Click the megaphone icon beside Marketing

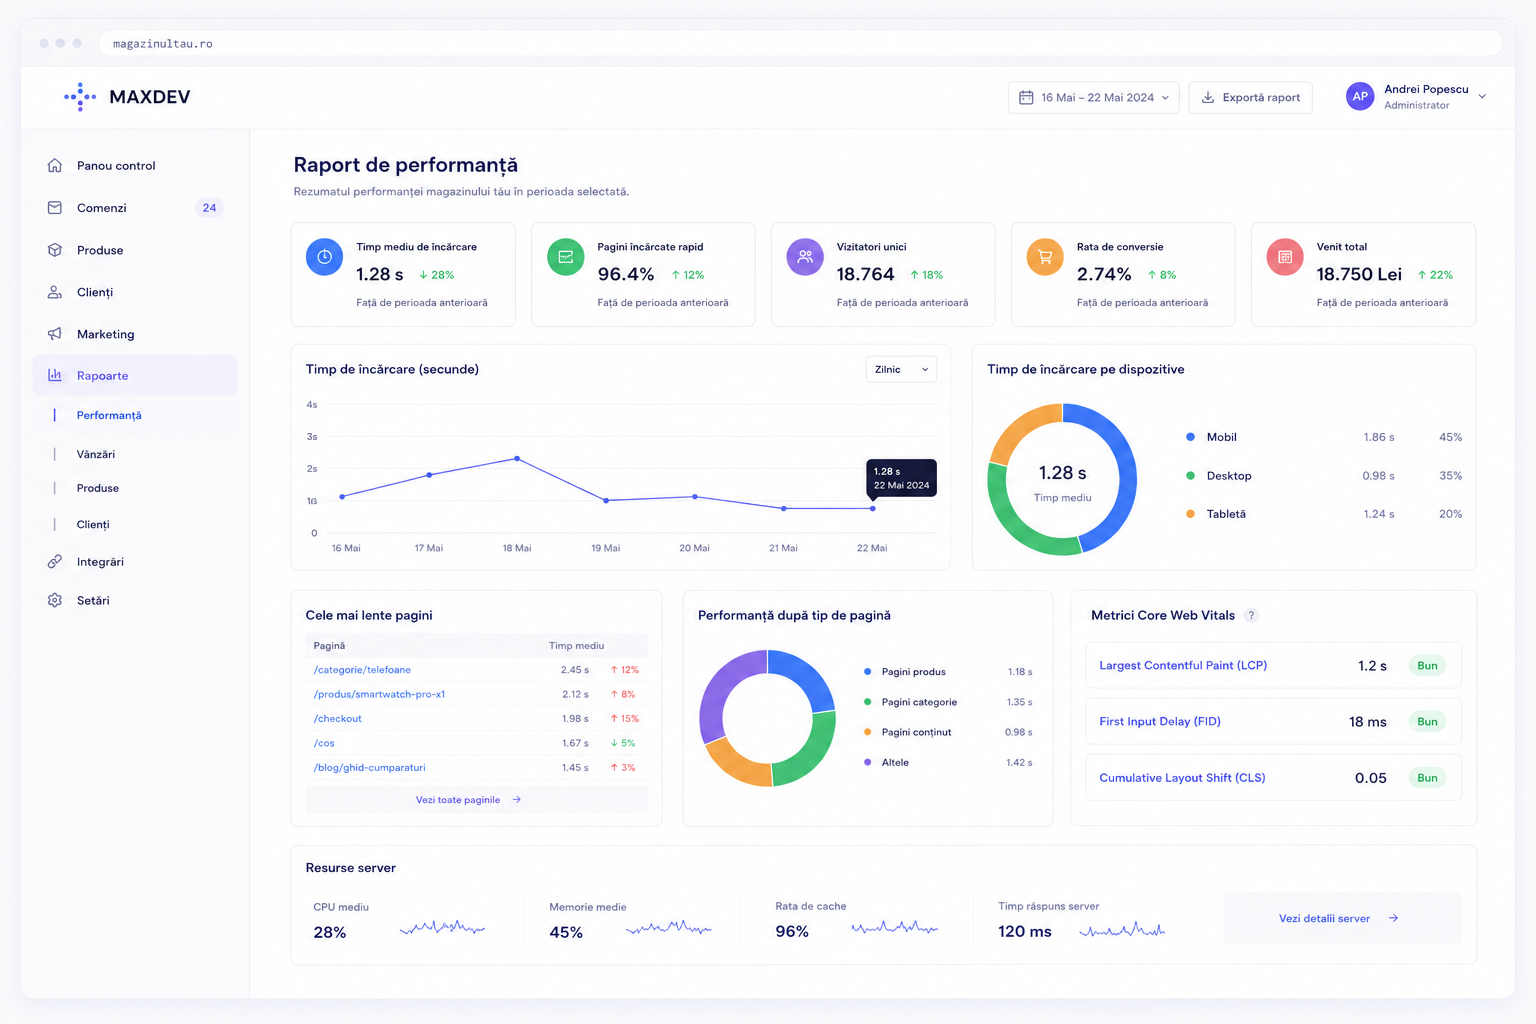55,334
